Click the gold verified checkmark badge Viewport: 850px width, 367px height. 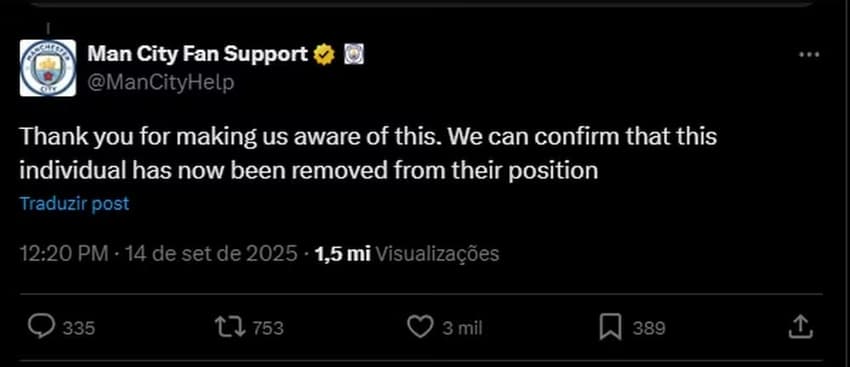pos(324,55)
